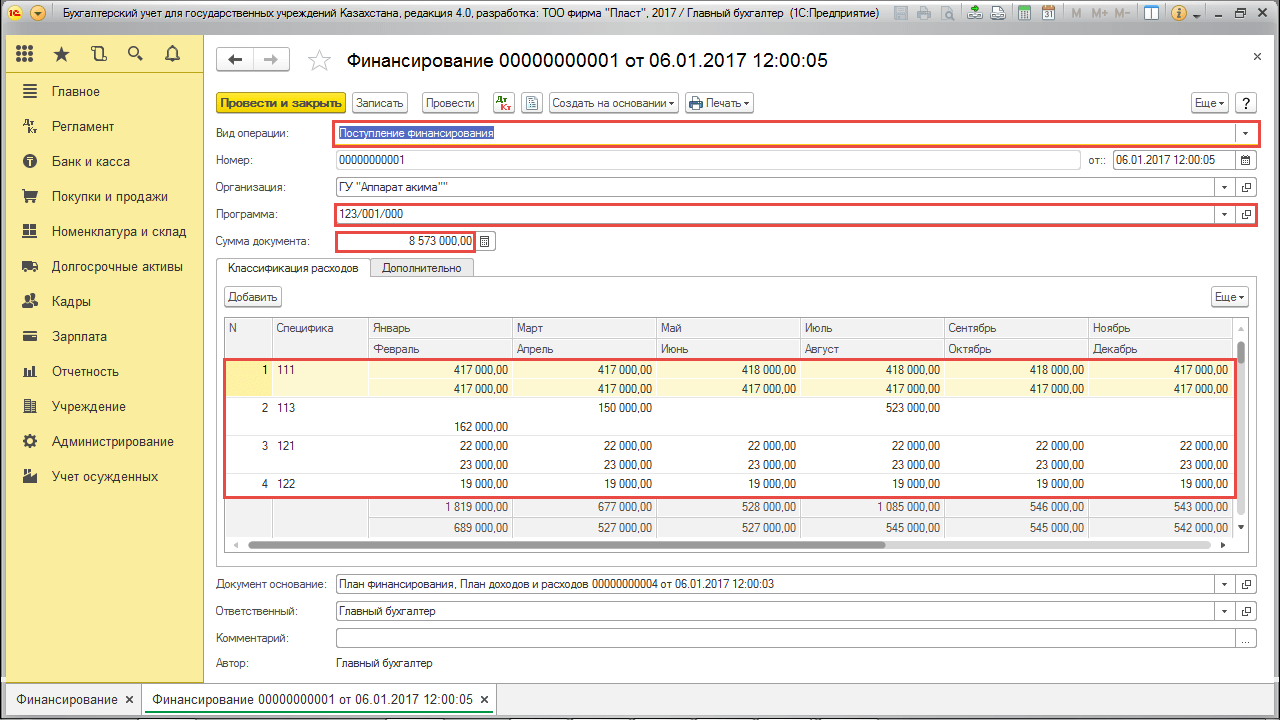Open the Зарплата section in sidebar
The width and height of the screenshot is (1280, 720).
79,336
